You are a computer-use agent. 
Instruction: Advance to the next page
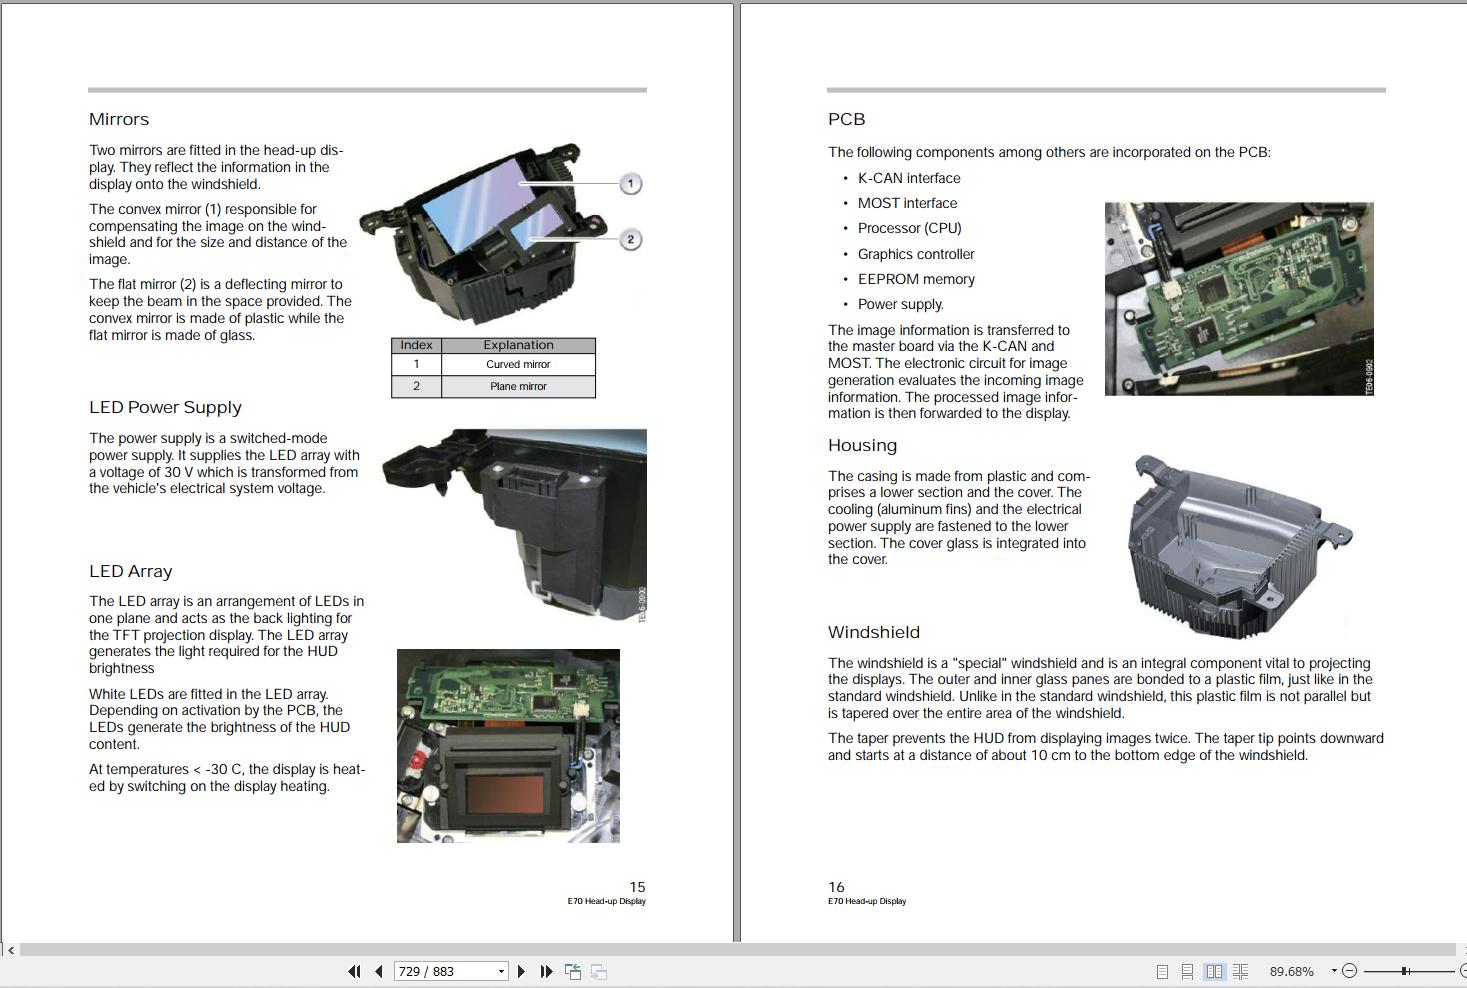click(x=521, y=971)
